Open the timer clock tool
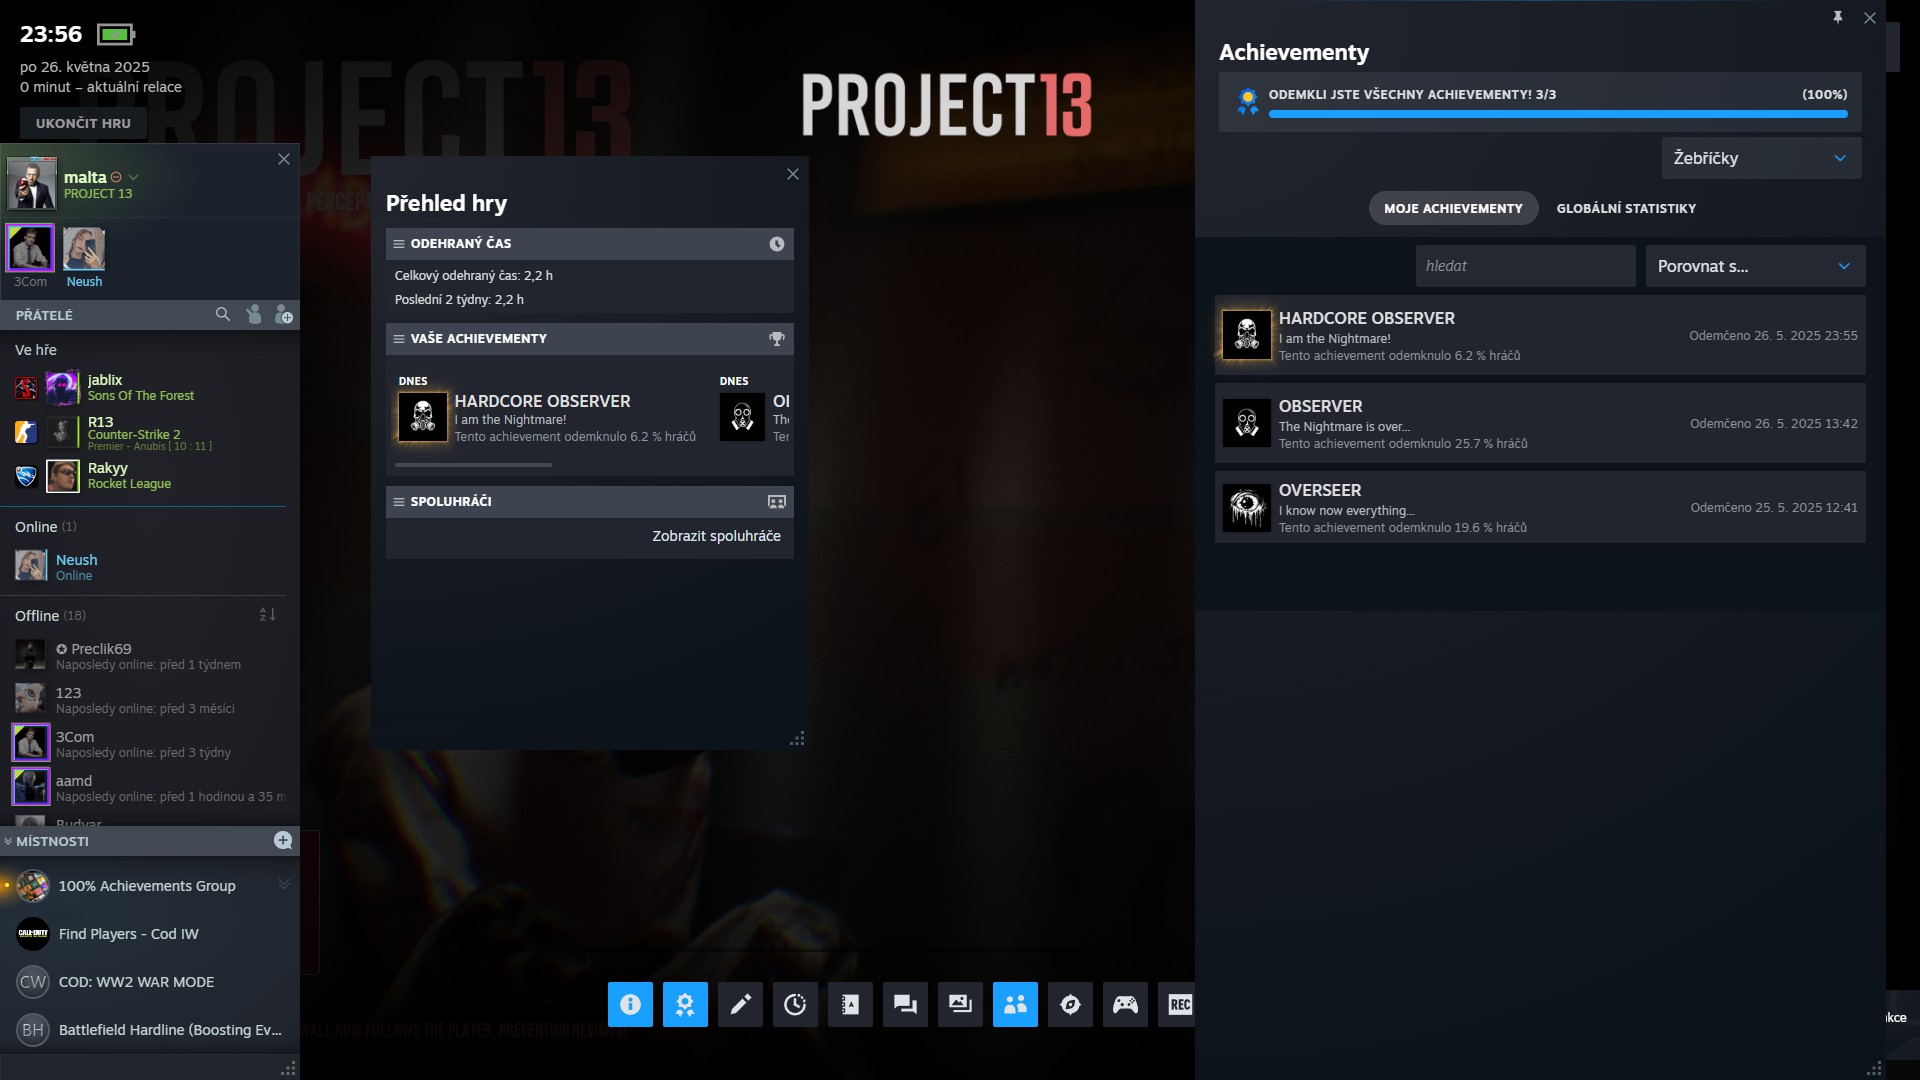The height and width of the screenshot is (1080, 1920). tap(795, 1004)
